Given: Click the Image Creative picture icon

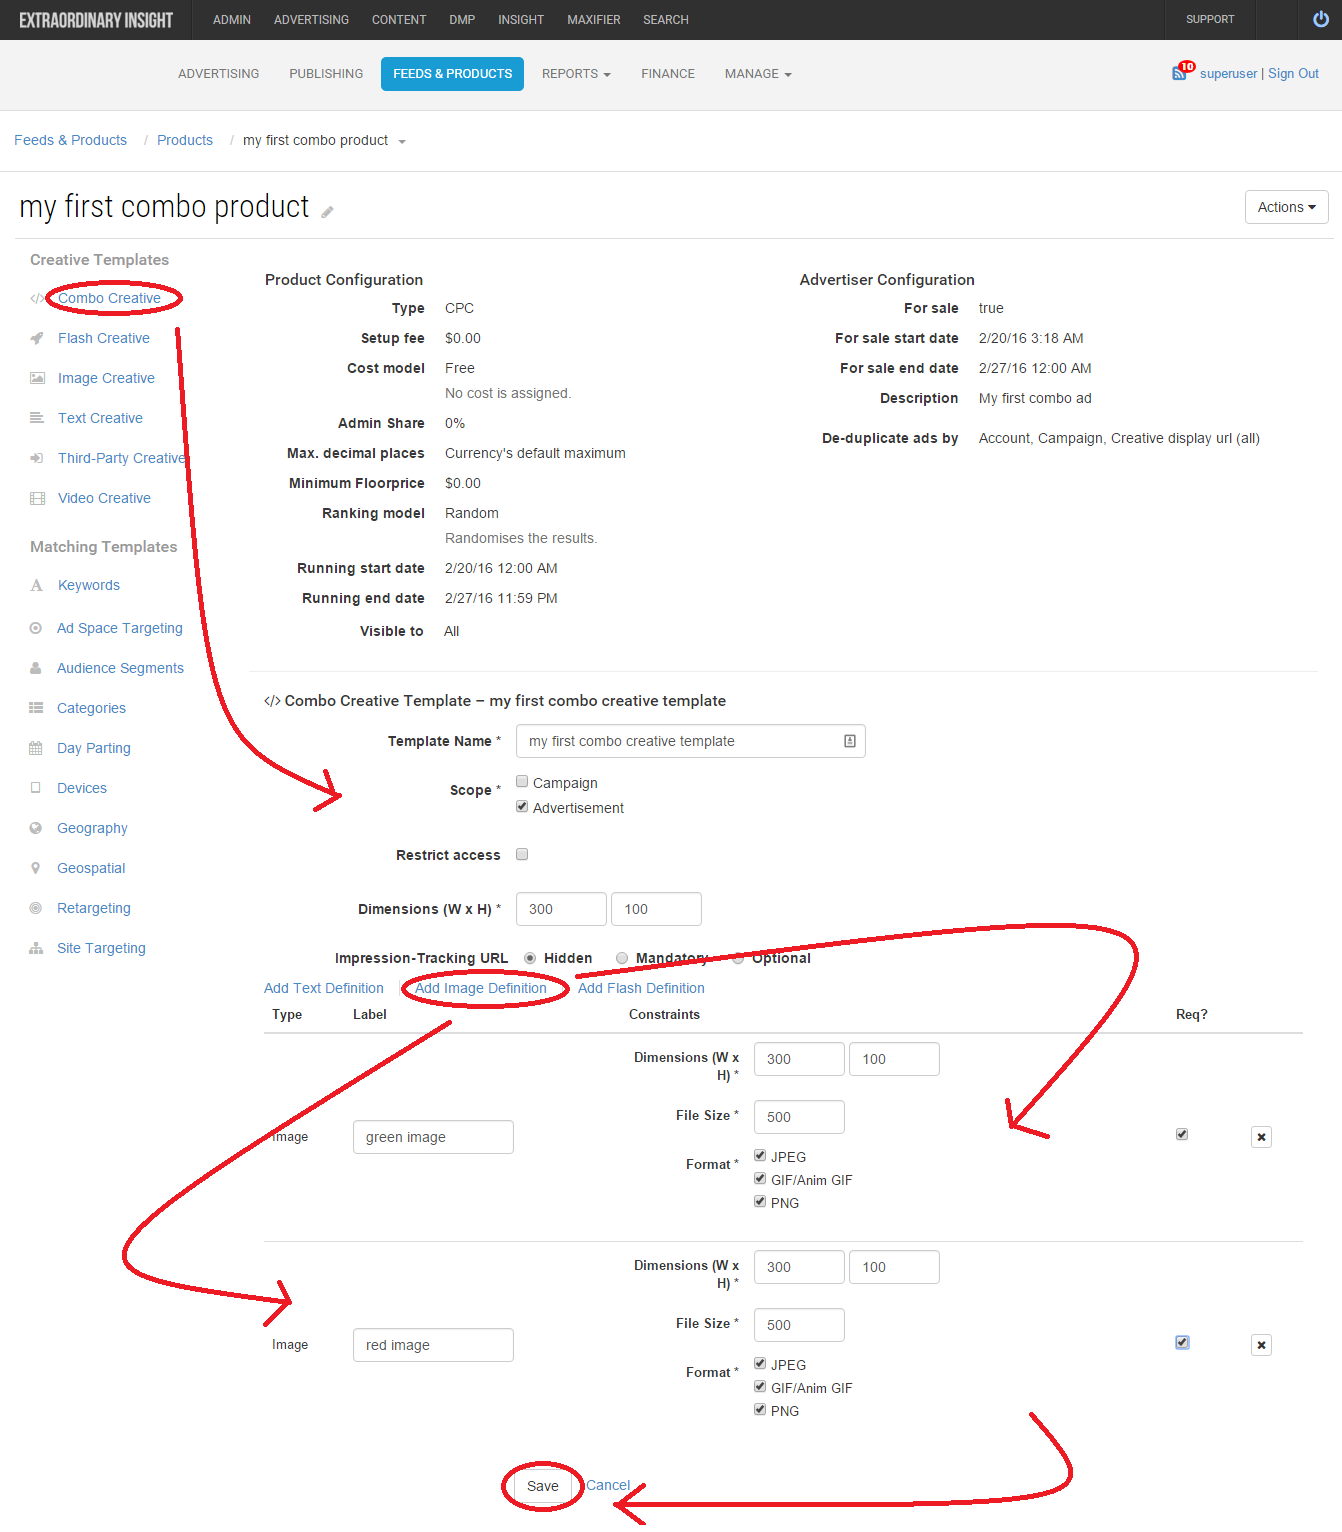Looking at the screenshot, I should 37,378.
